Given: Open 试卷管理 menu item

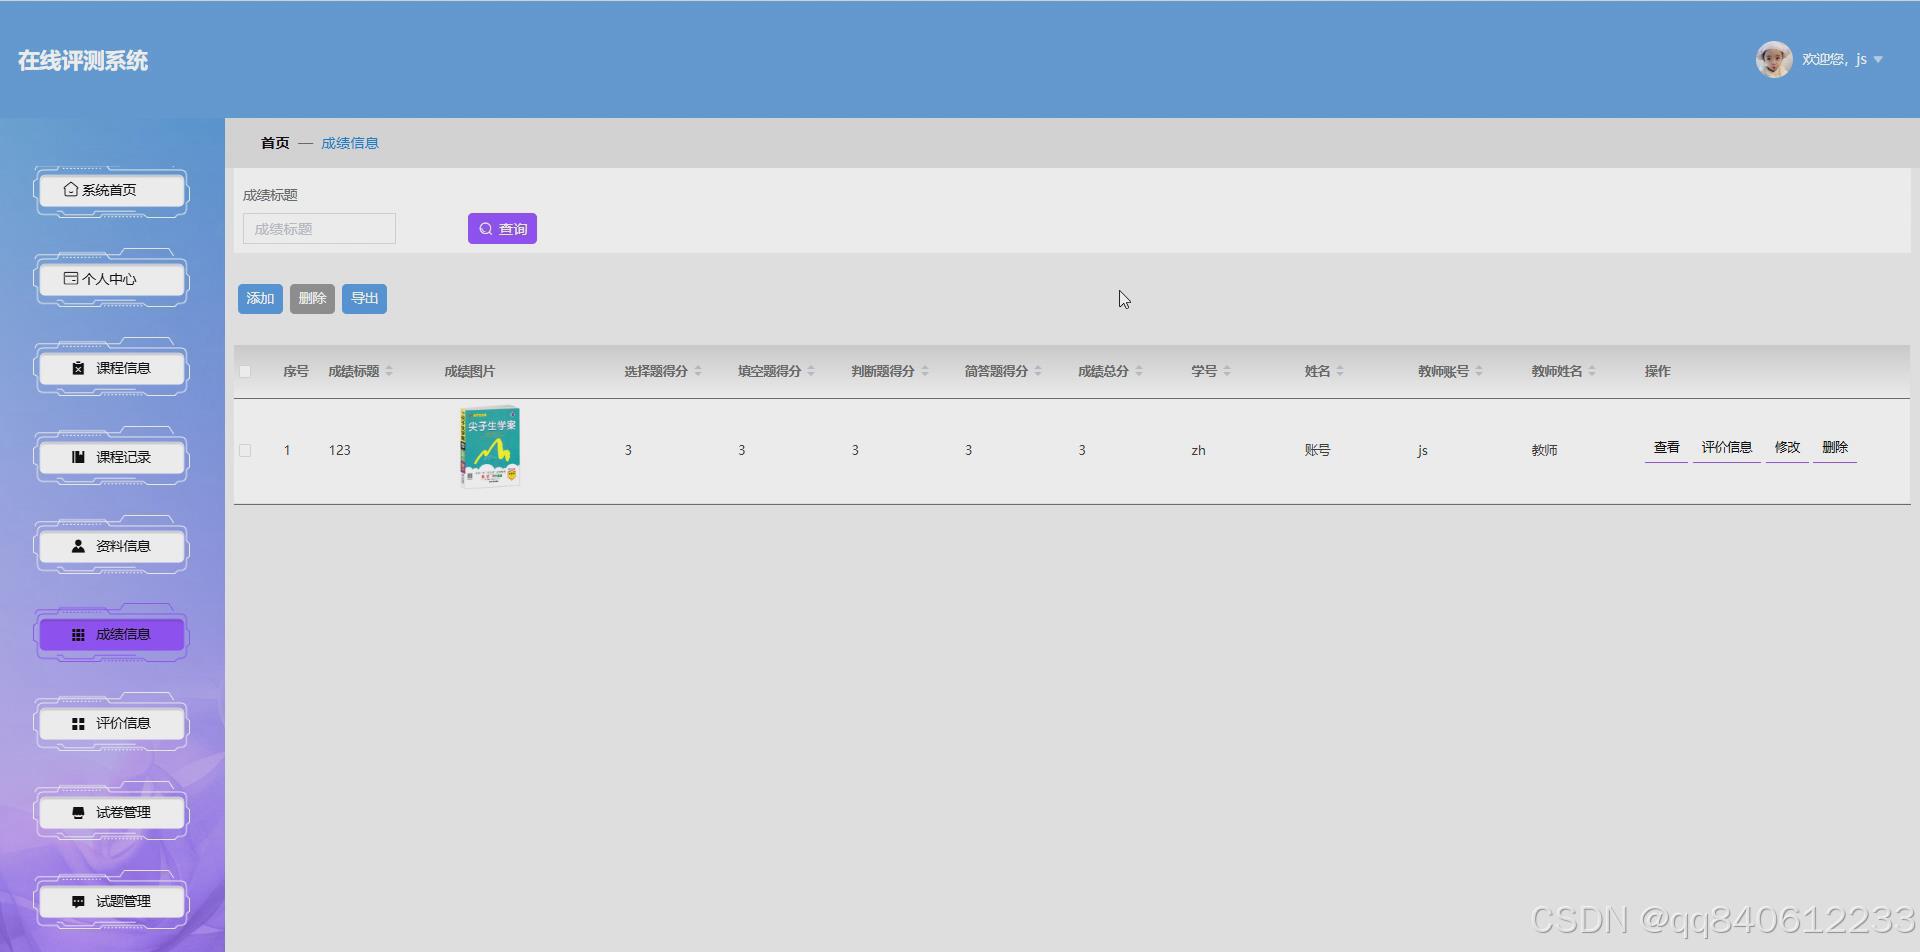Looking at the screenshot, I should tap(112, 812).
